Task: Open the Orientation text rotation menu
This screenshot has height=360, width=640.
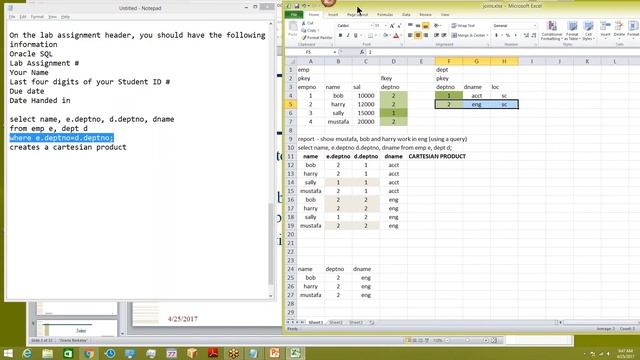Action: coord(437,26)
